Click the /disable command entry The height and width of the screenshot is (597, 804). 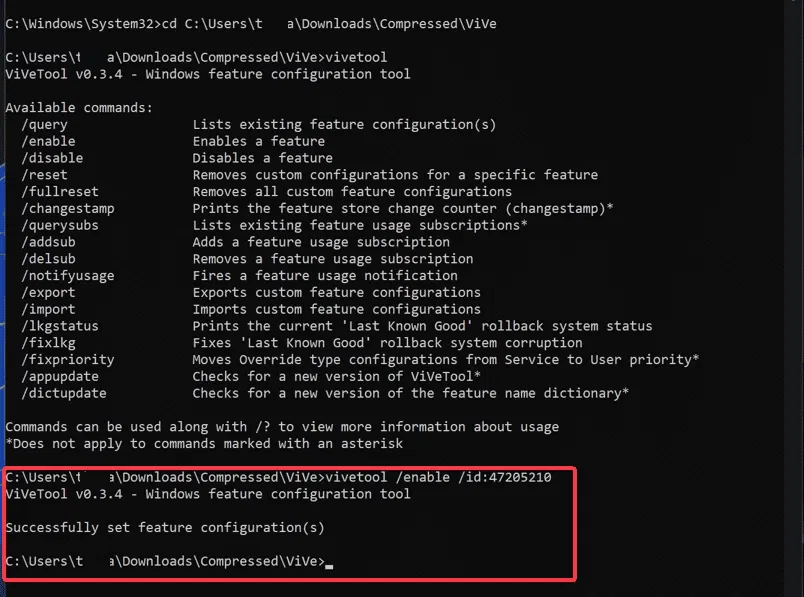pyautogui.click(x=55, y=158)
